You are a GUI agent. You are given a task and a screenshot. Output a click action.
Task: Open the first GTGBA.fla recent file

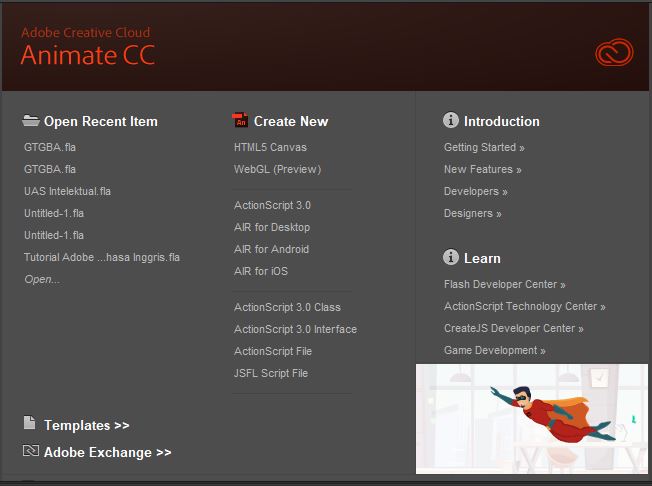click(x=50, y=147)
